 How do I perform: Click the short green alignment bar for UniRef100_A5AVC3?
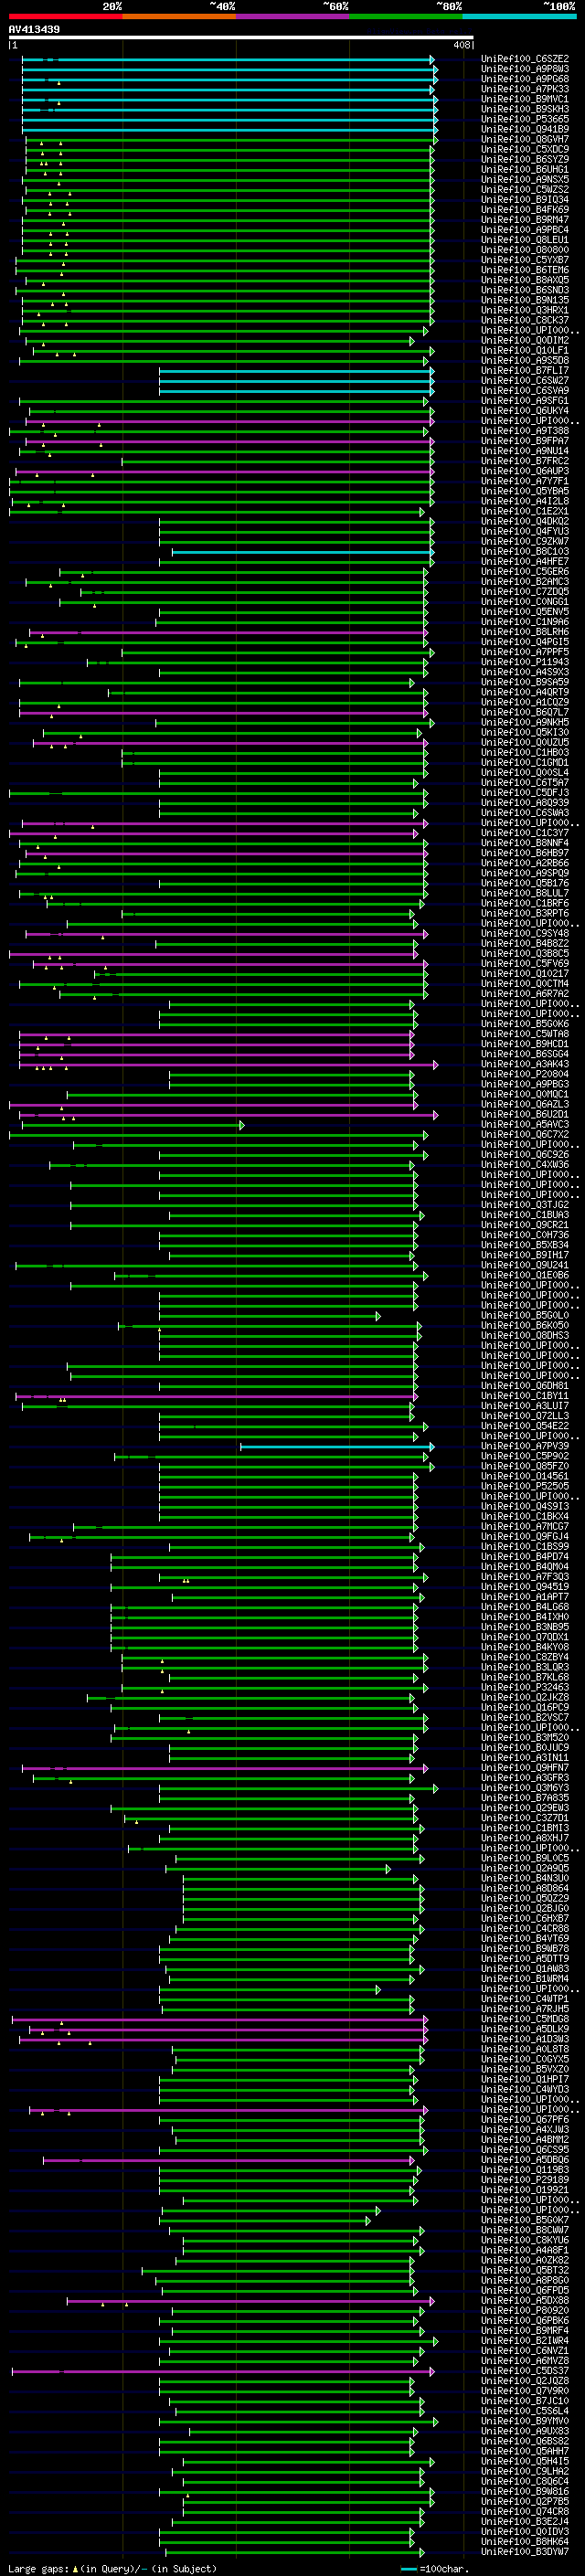(x=133, y=1125)
